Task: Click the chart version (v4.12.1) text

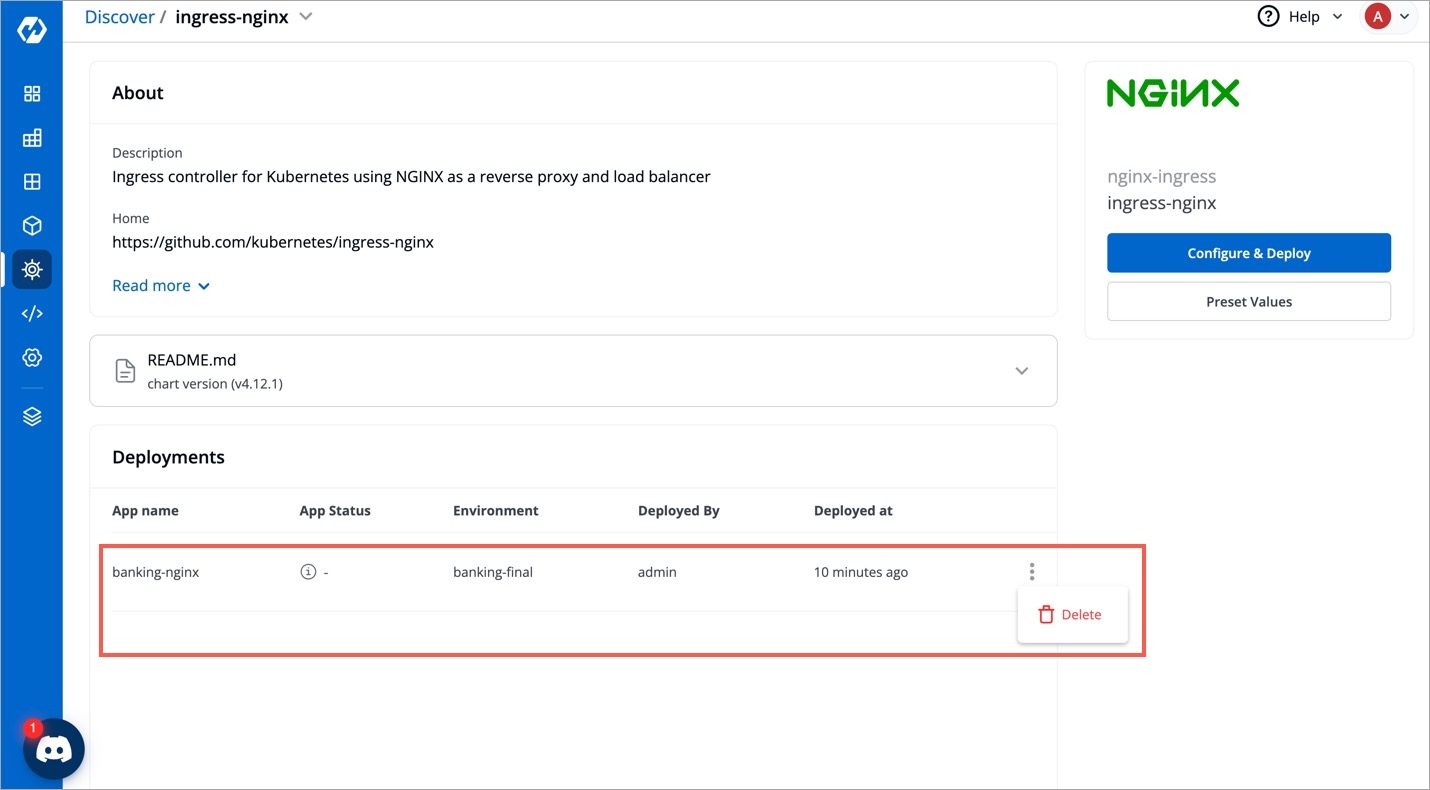Action: click(x=215, y=384)
